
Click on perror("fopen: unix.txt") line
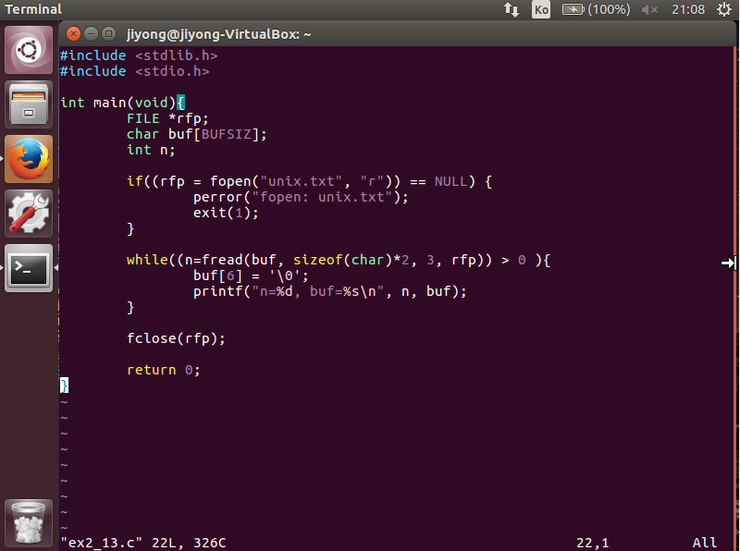301,197
